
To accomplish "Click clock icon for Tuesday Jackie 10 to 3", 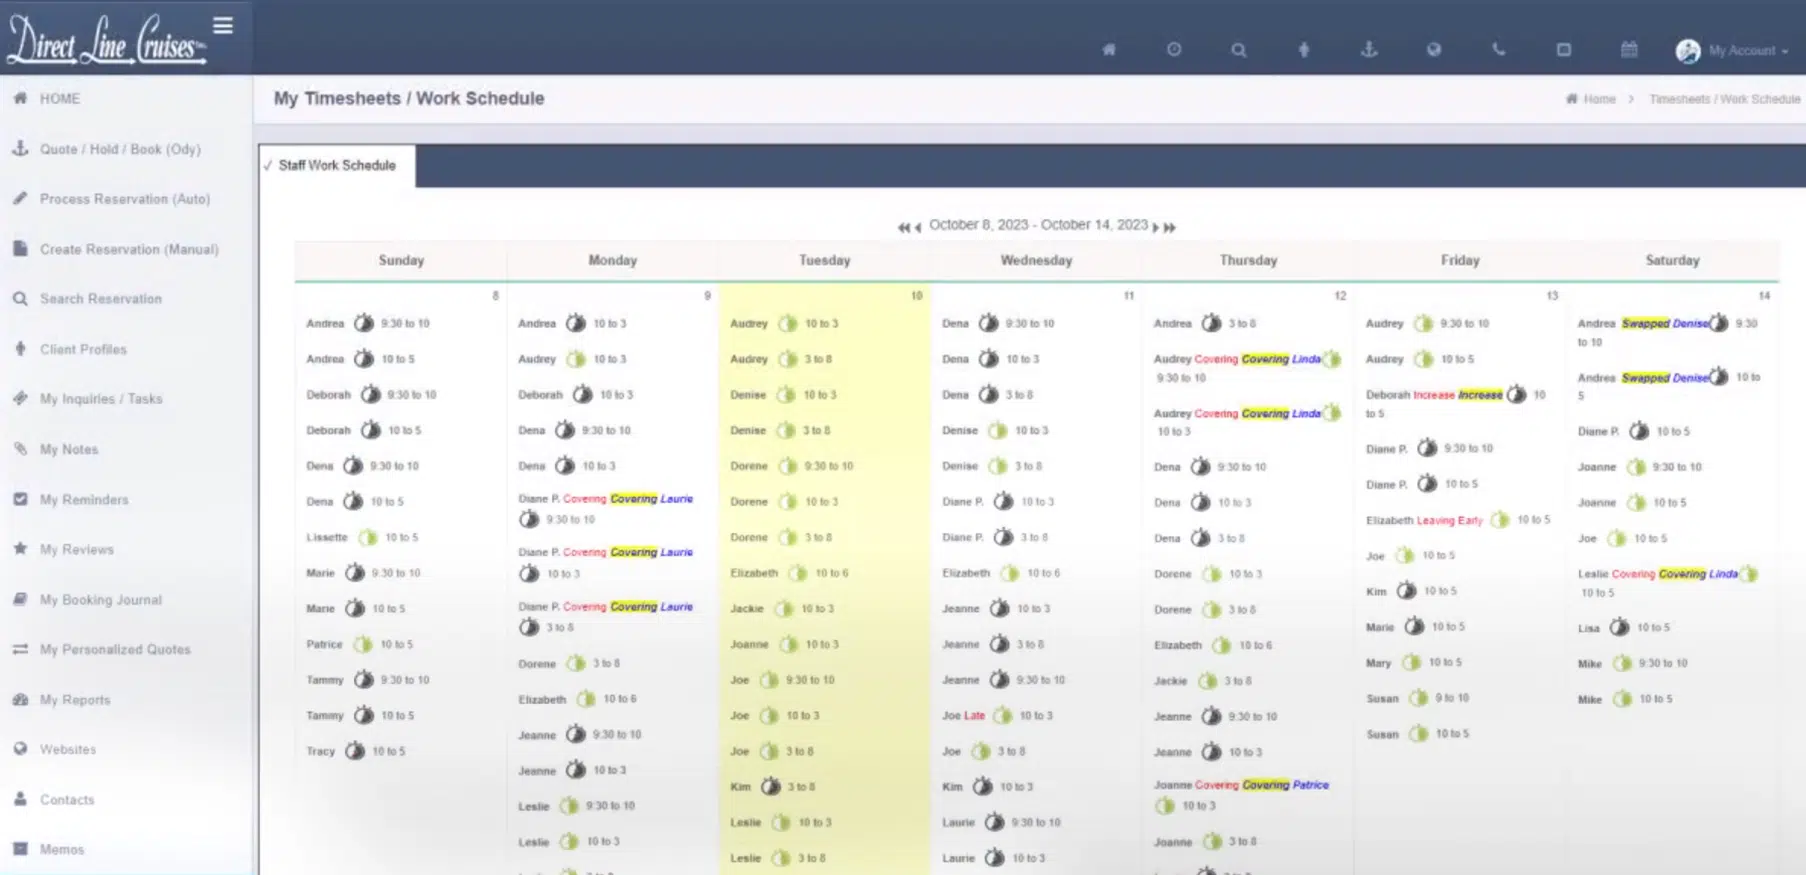I will (784, 609).
